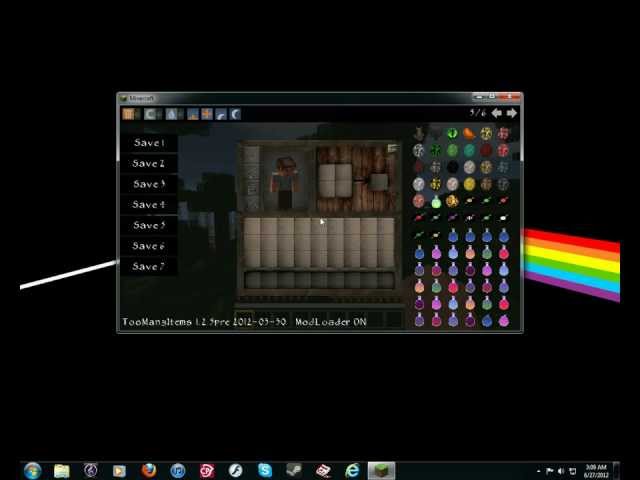Pick the teal spawn egg

pyautogui.click(x=469, y=150)
